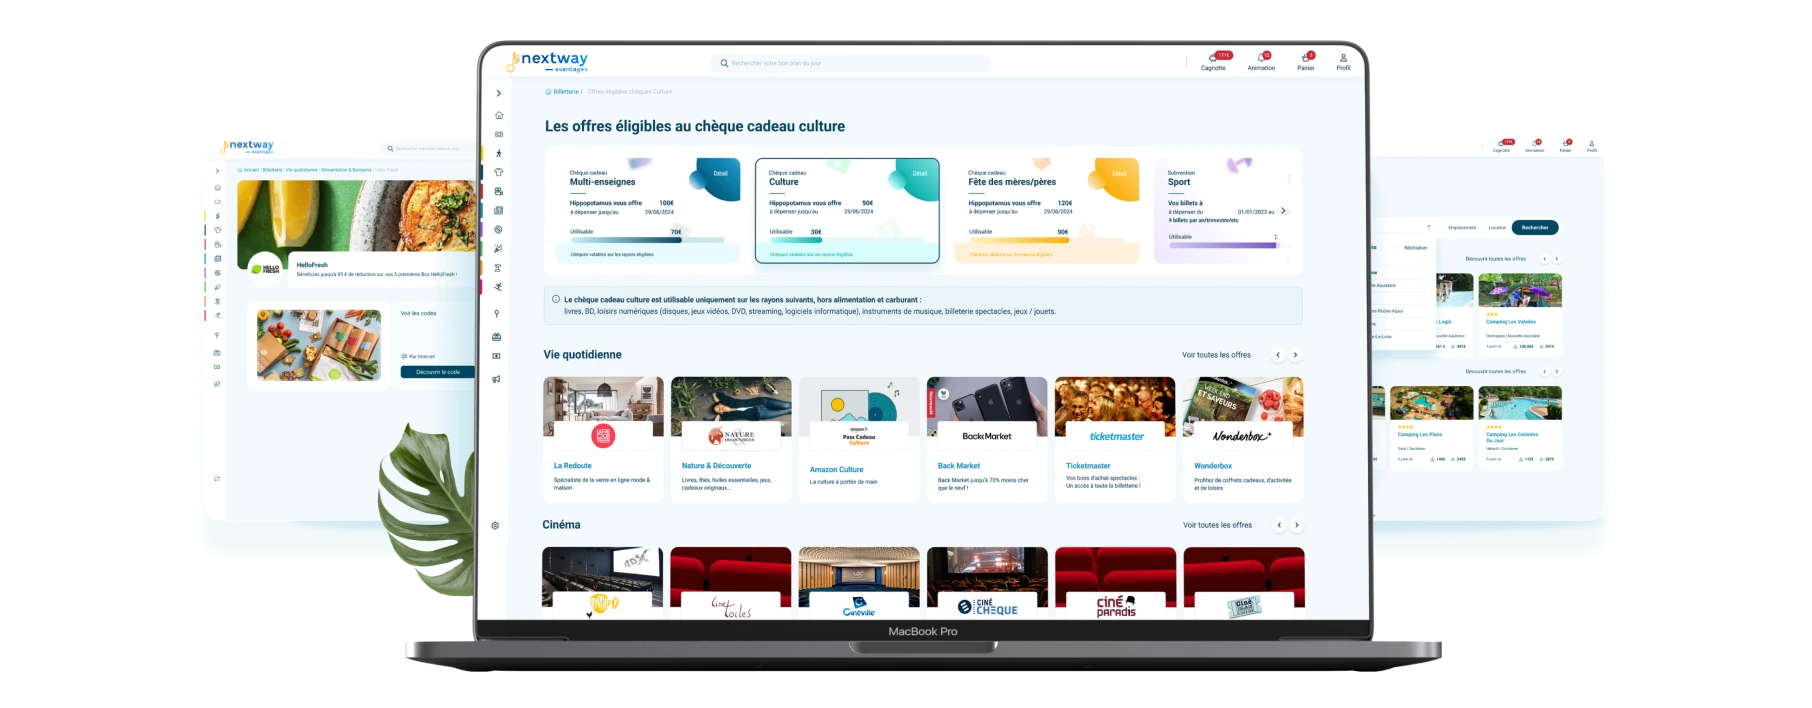Expand the laptop sidebar with the top chevron
Viewport: 1812px width, 708px height.
[499, 93]
